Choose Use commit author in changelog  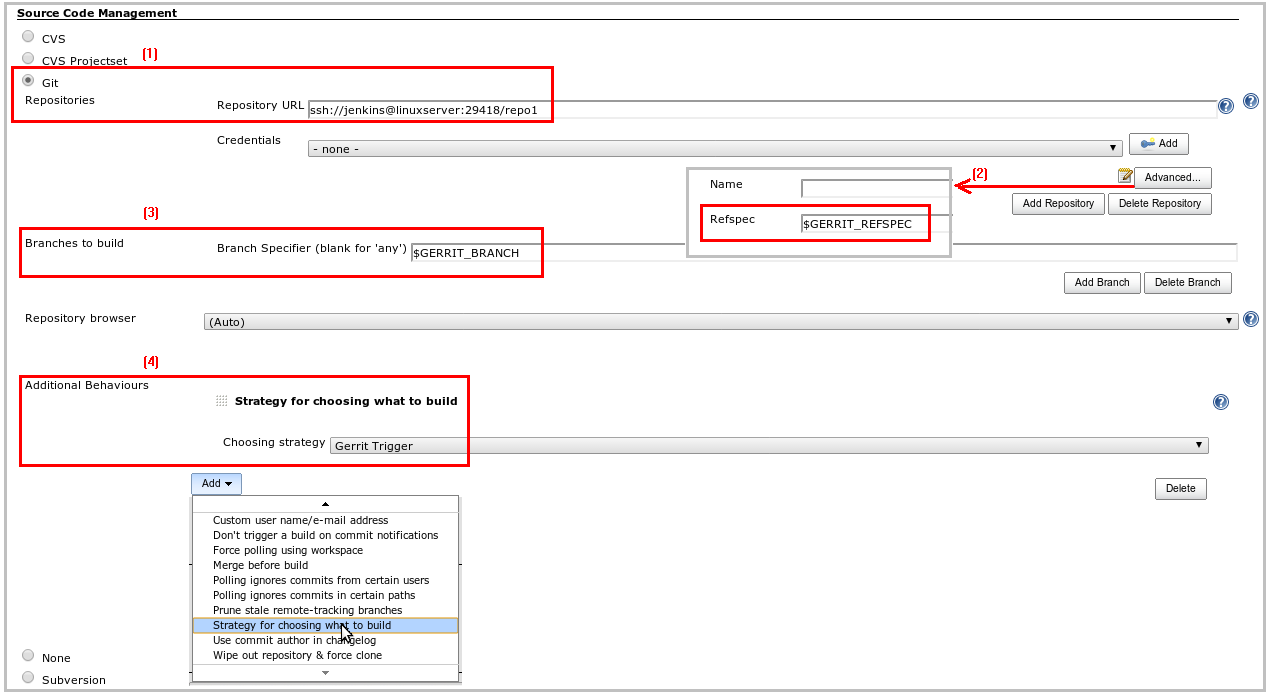click(x=325, y=640)
